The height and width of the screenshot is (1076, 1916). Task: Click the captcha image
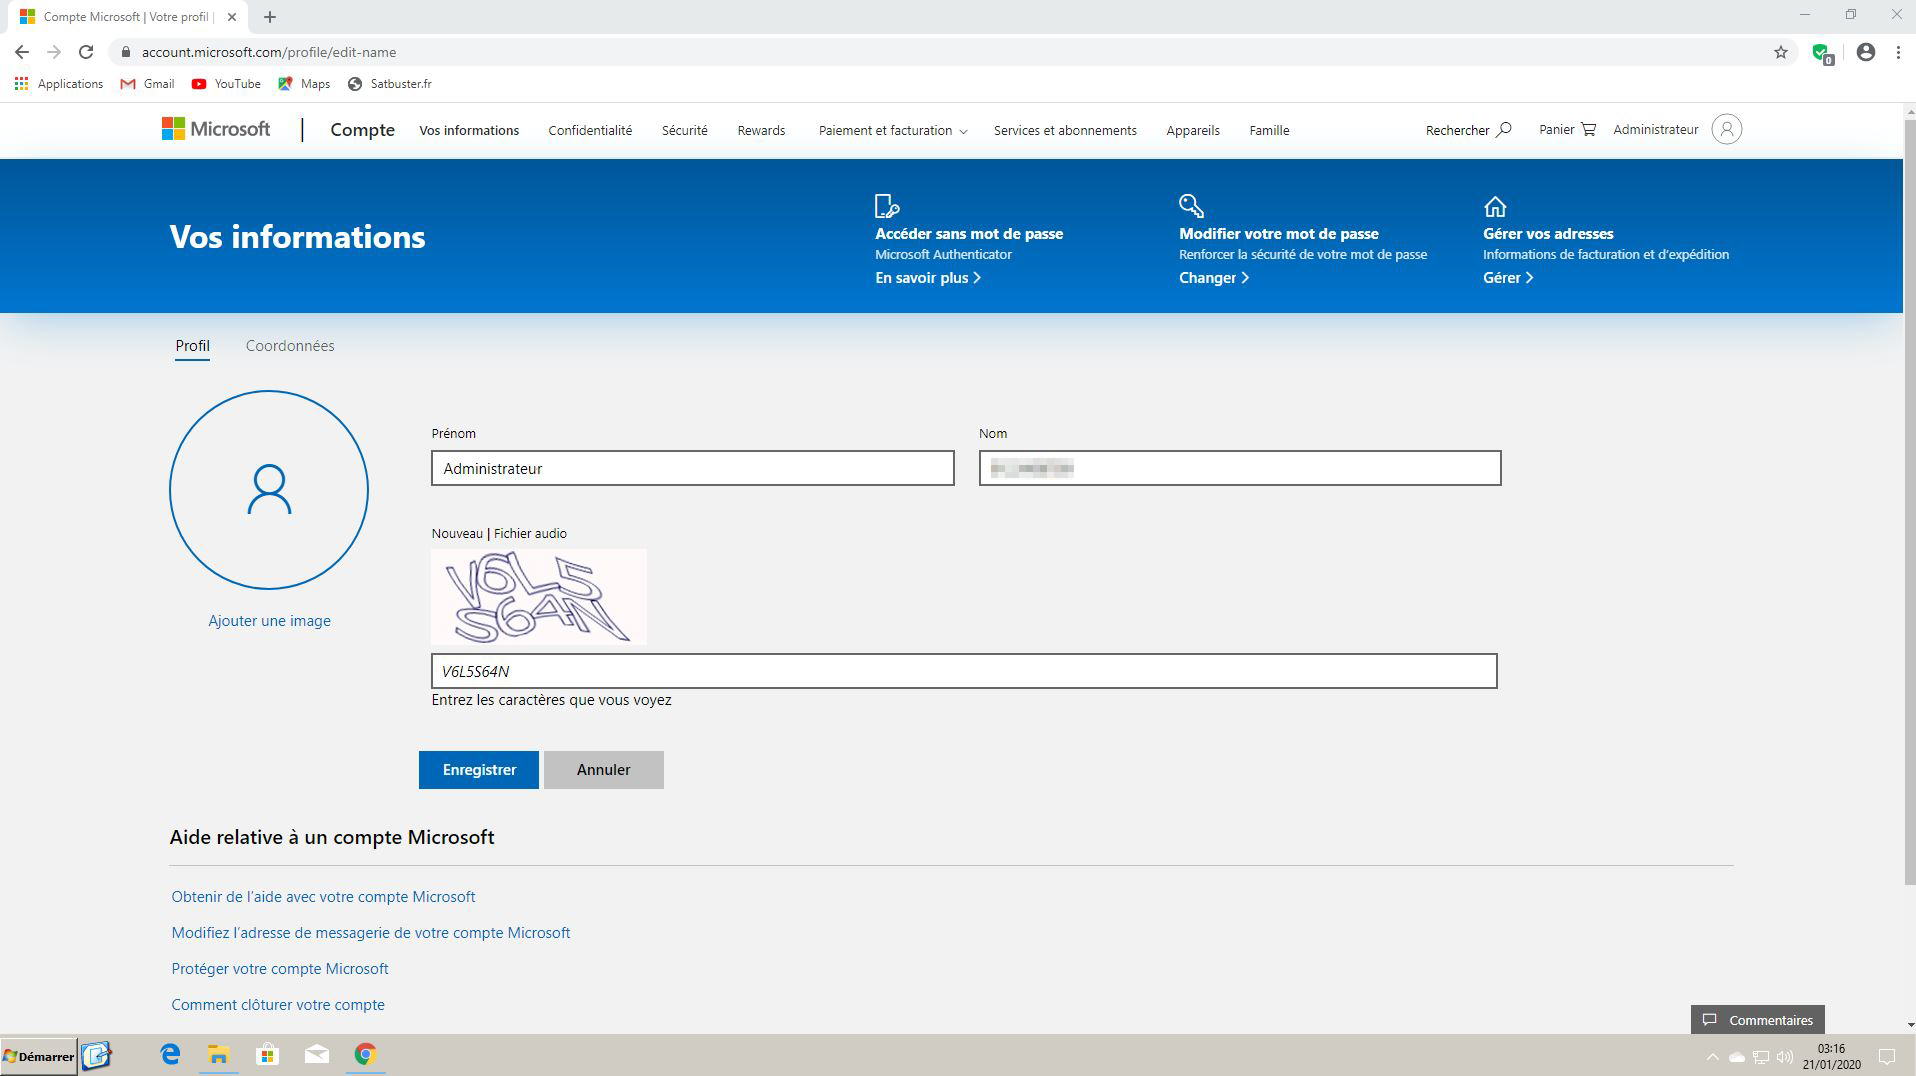click(539, 597)
